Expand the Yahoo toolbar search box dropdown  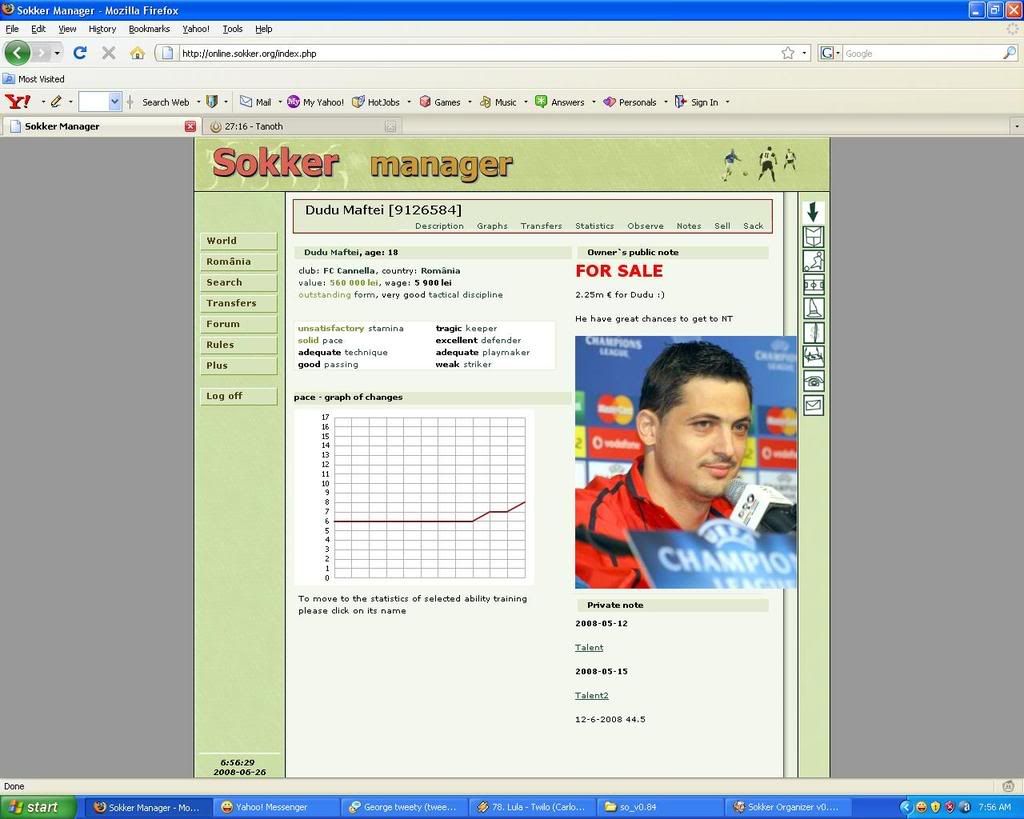[x=115, y=101]
